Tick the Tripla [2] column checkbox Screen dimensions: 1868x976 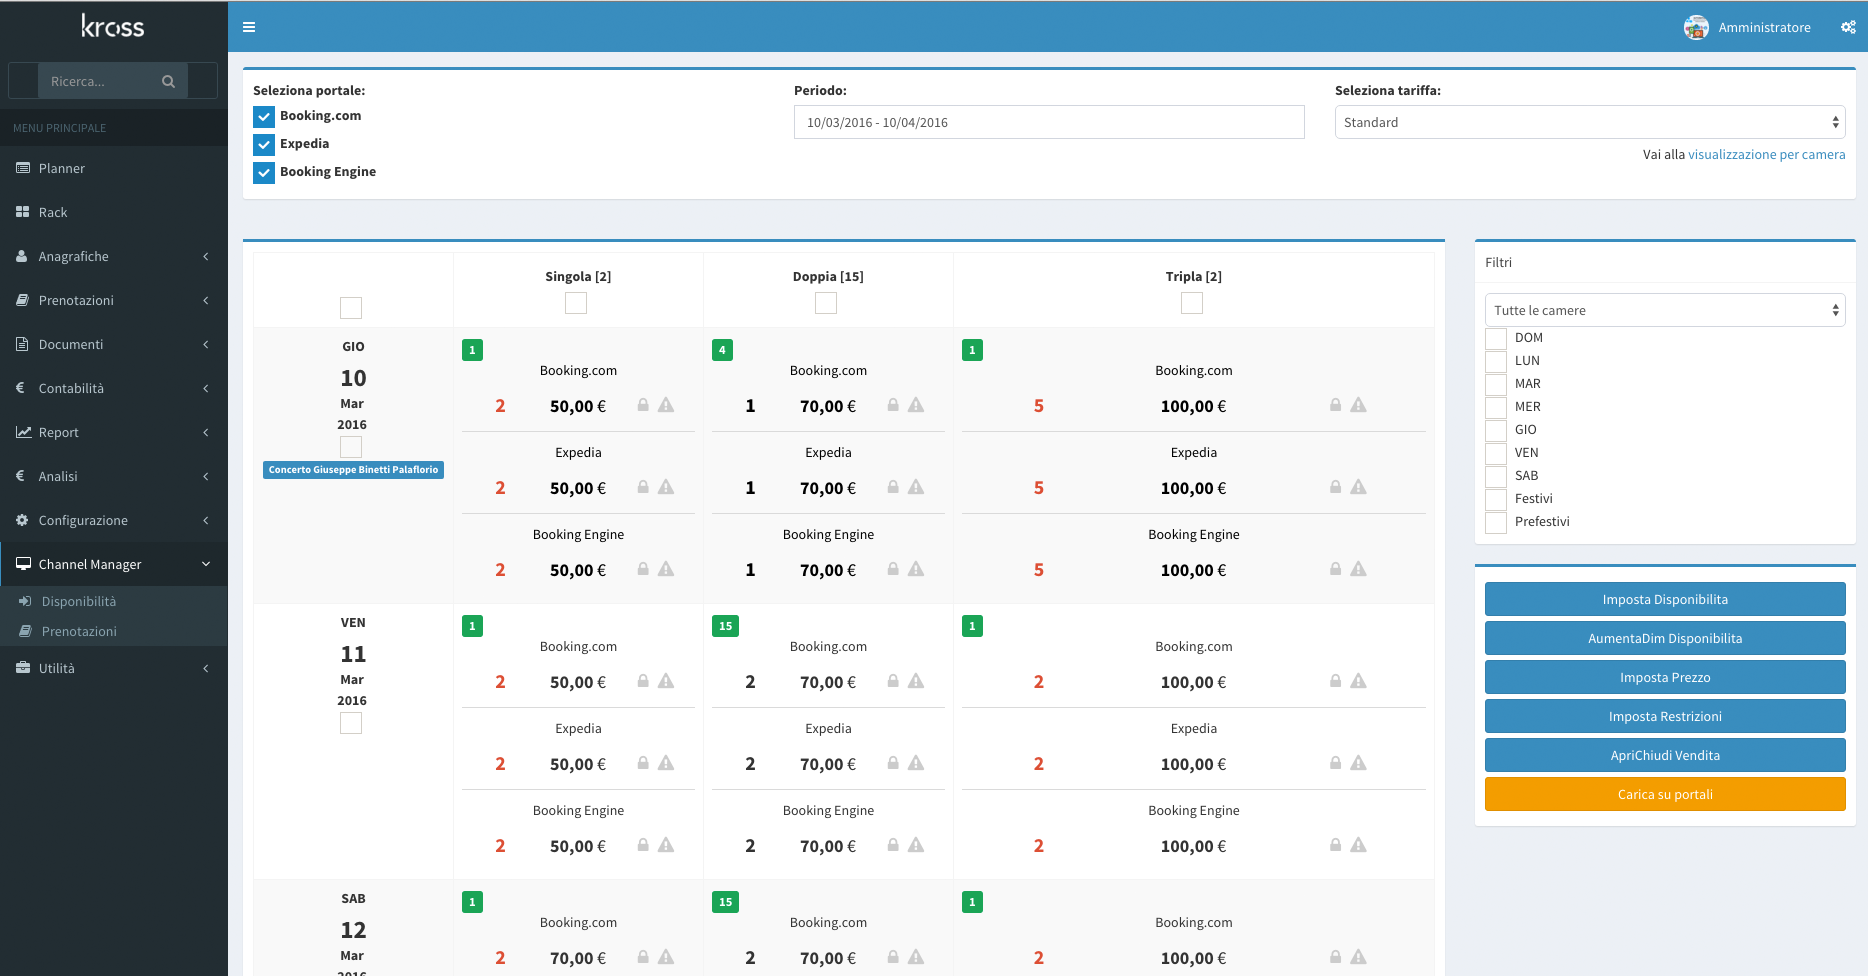[x=1192, y=303]
